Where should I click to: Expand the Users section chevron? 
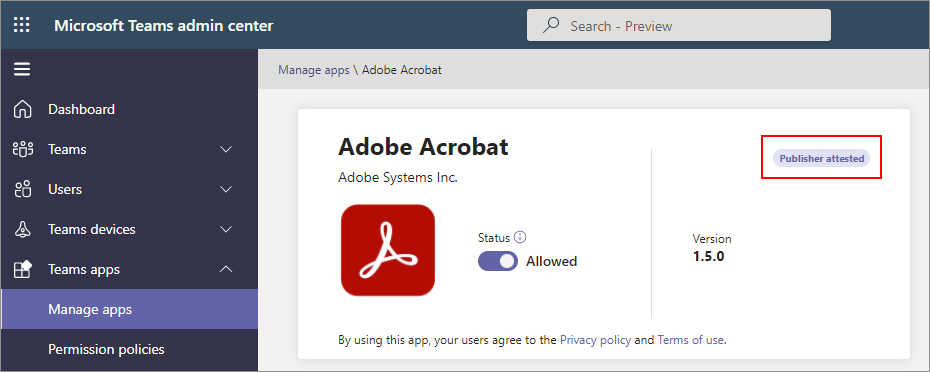click(x=226, y=189)
